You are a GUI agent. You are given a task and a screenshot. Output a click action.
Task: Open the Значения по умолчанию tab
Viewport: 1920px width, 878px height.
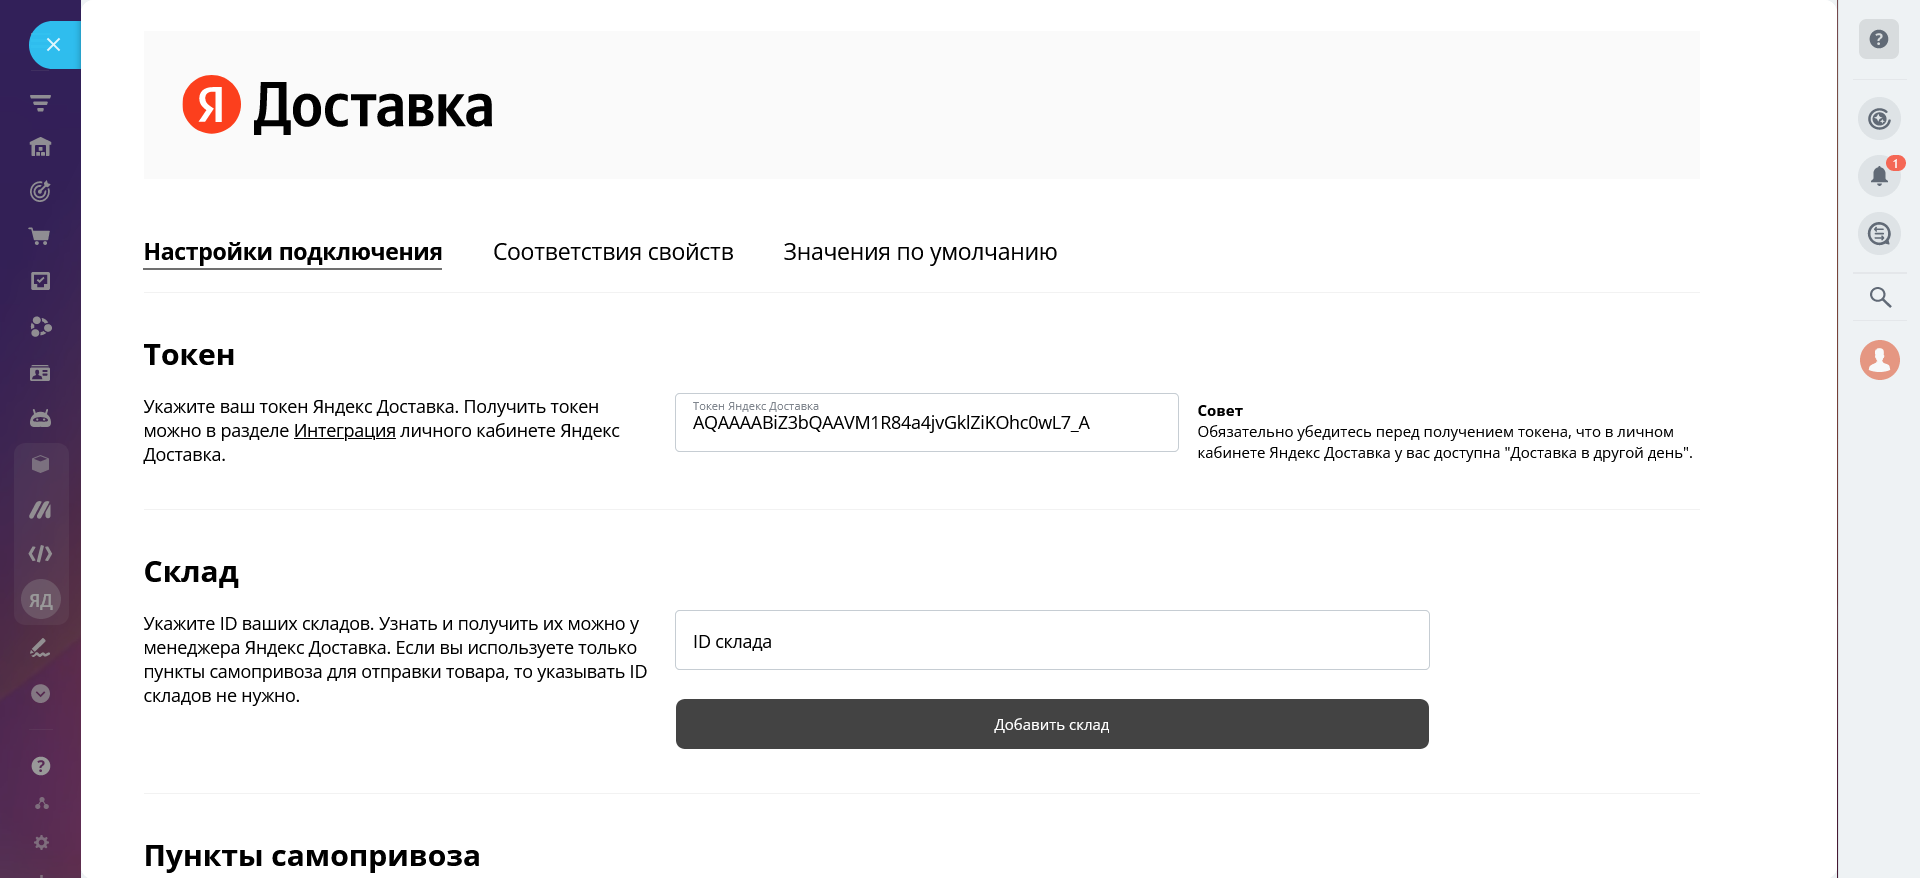[x=920, y=252]
